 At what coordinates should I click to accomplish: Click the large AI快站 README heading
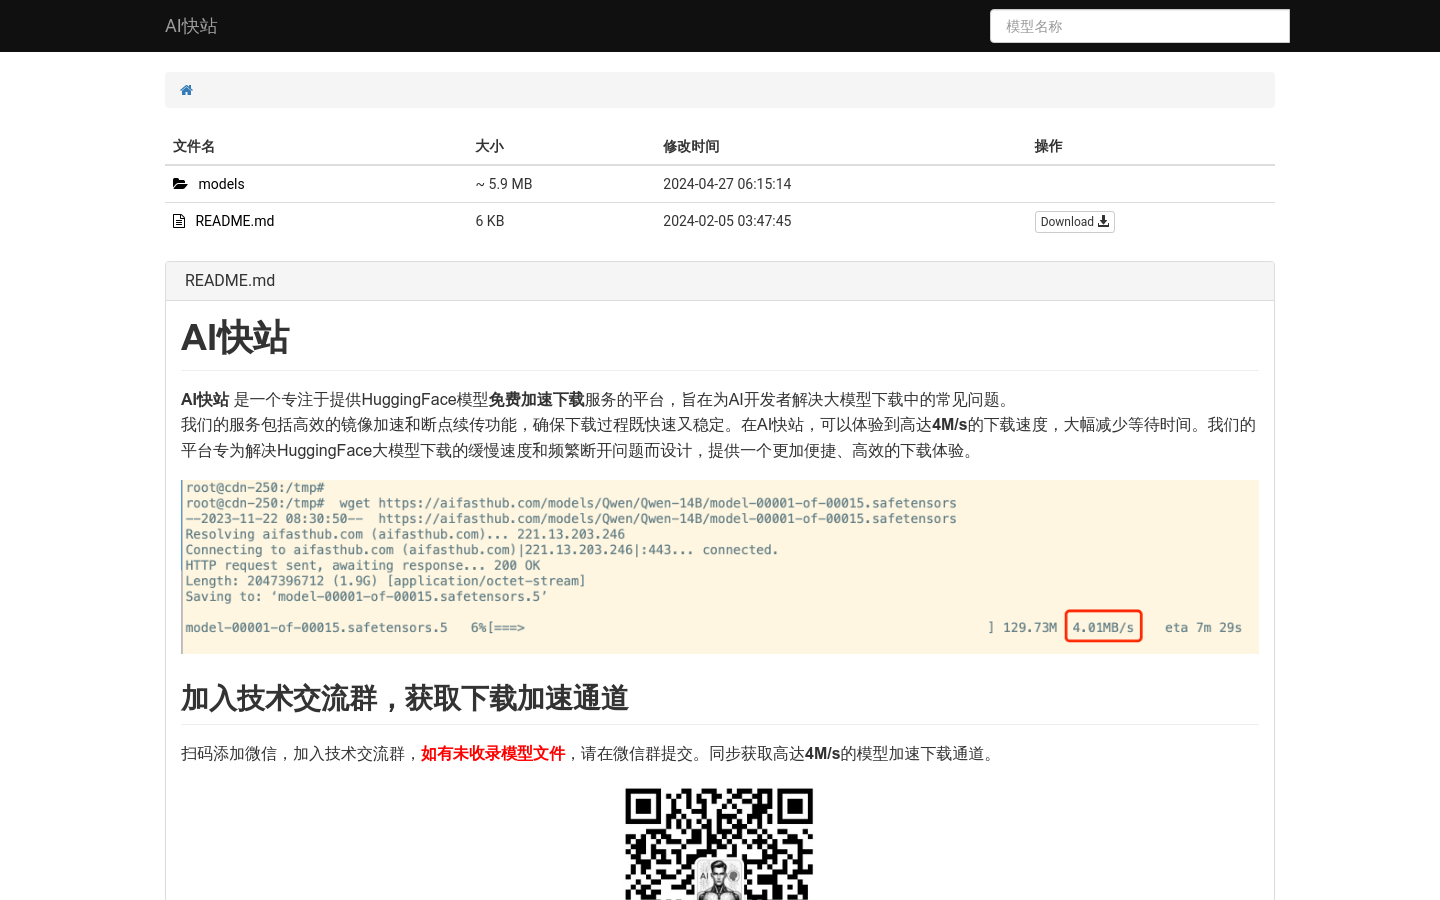point(235,338)
